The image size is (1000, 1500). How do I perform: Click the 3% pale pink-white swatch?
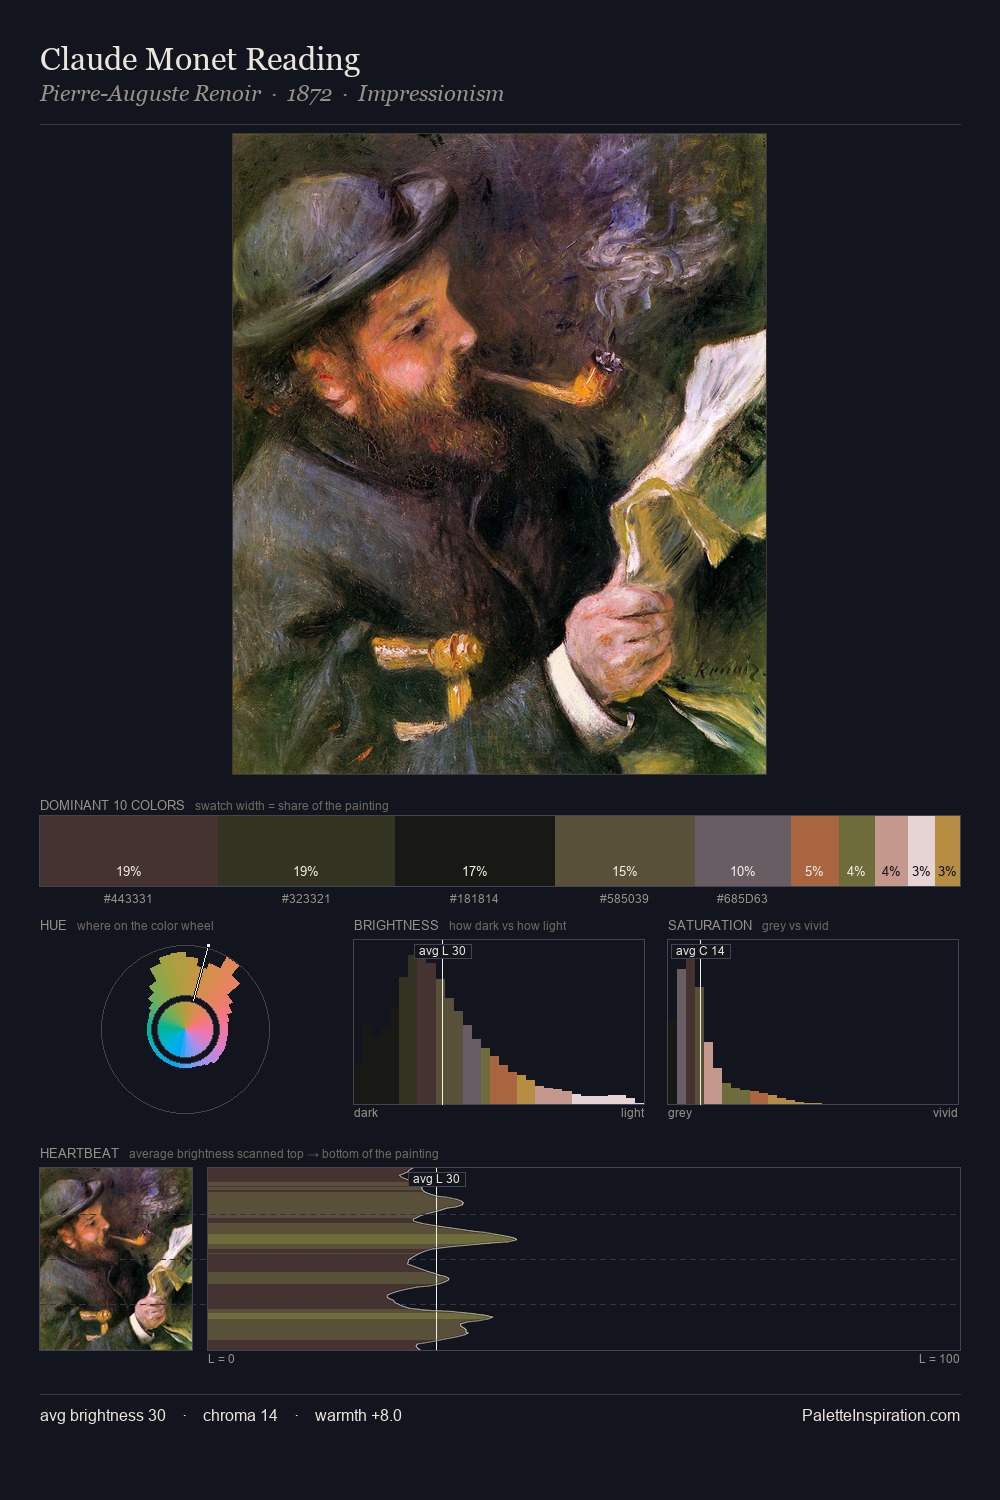pos(921,851)
